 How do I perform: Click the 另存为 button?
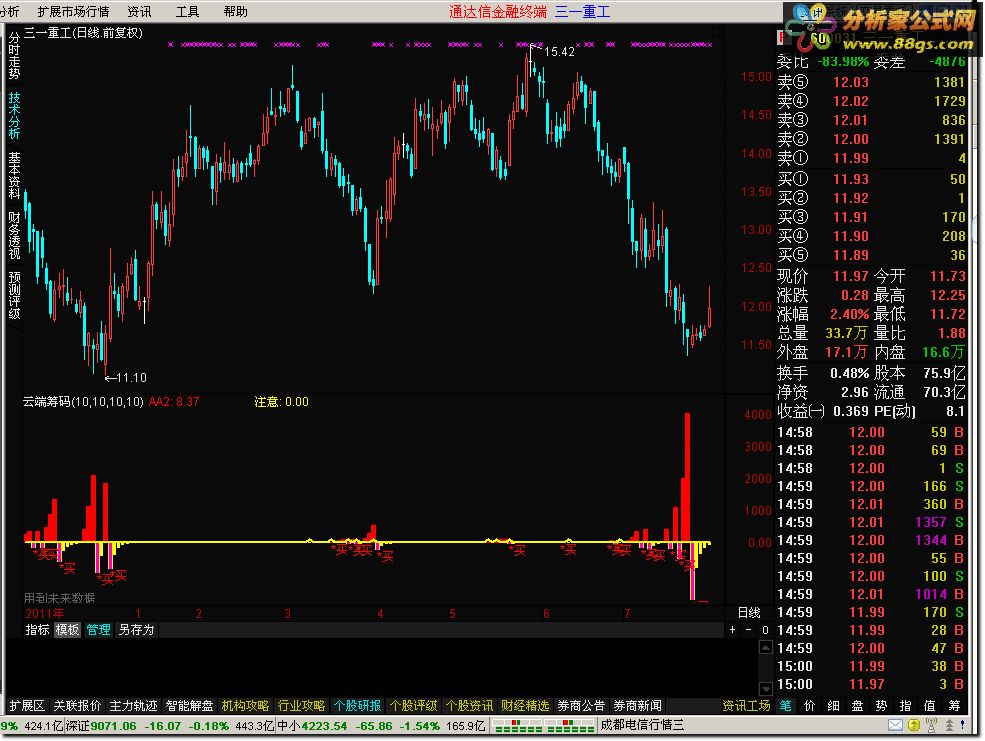point(136,630)
